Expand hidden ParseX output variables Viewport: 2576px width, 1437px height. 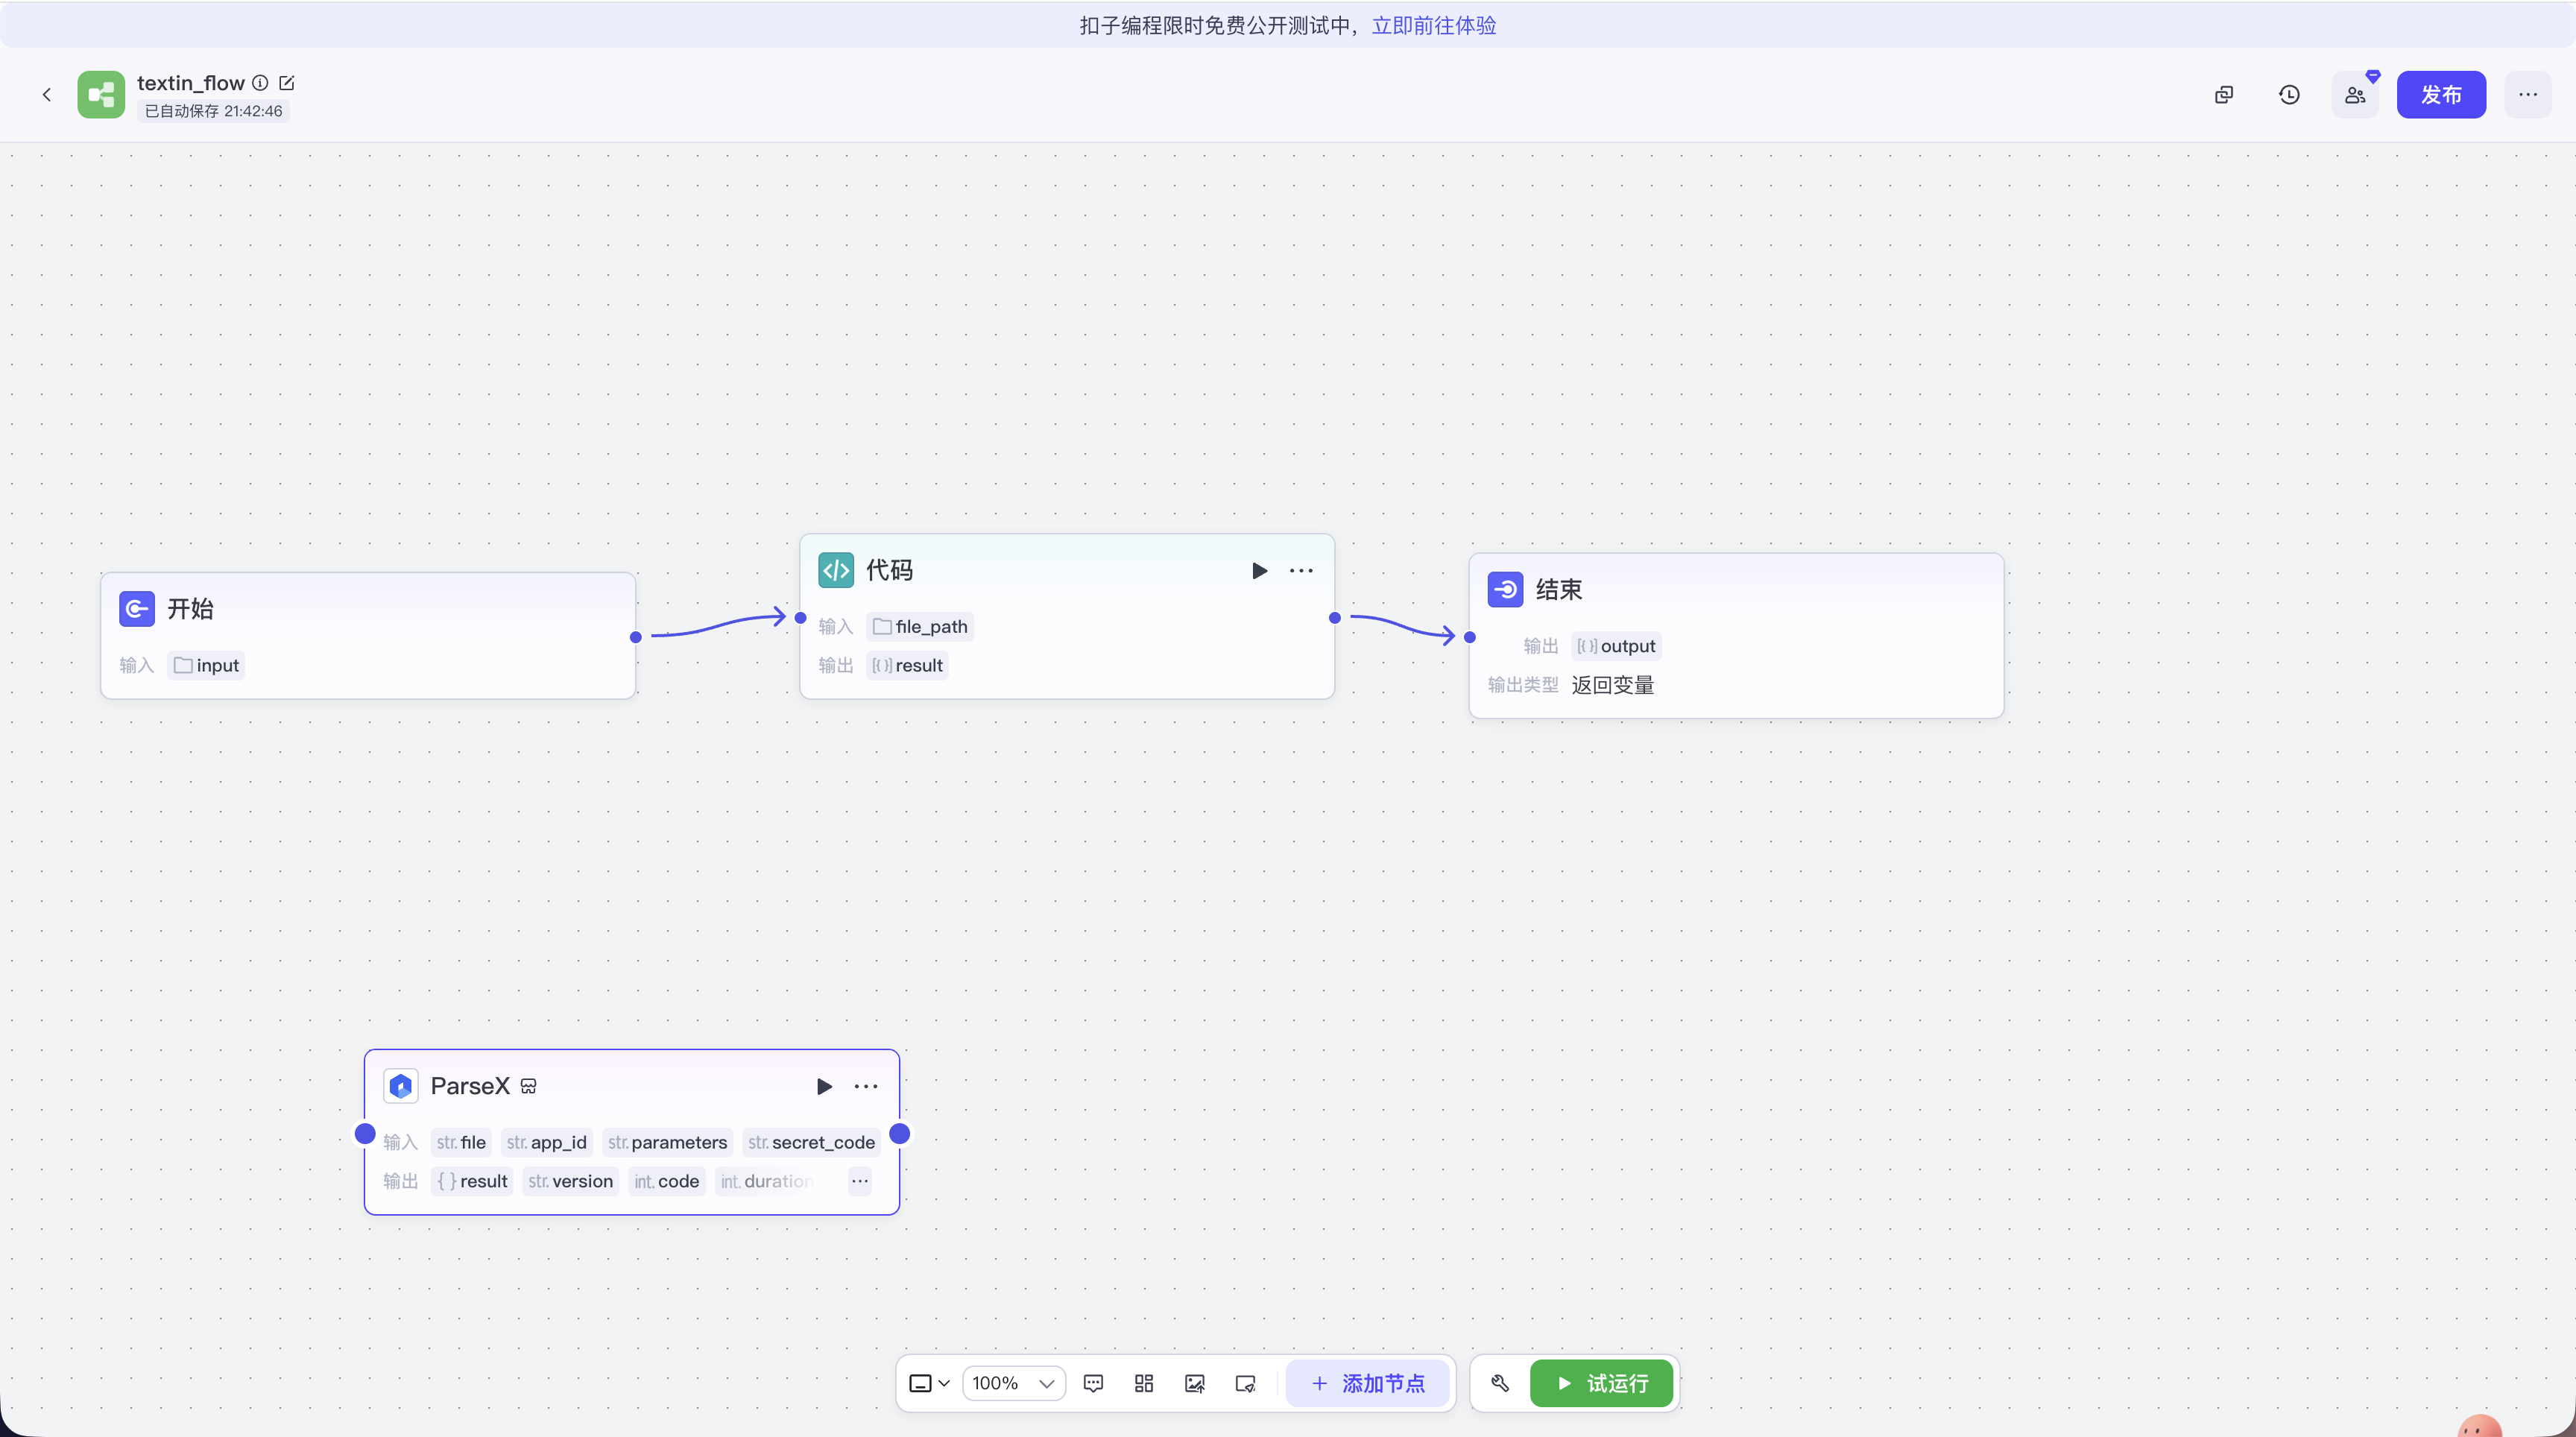[x=860, y=1181]
